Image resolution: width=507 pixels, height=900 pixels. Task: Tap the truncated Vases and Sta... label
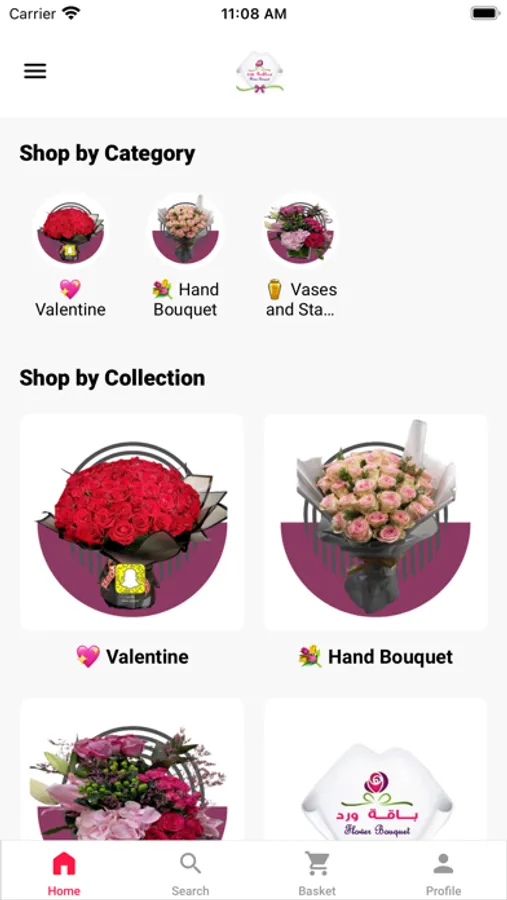[300, 299]
